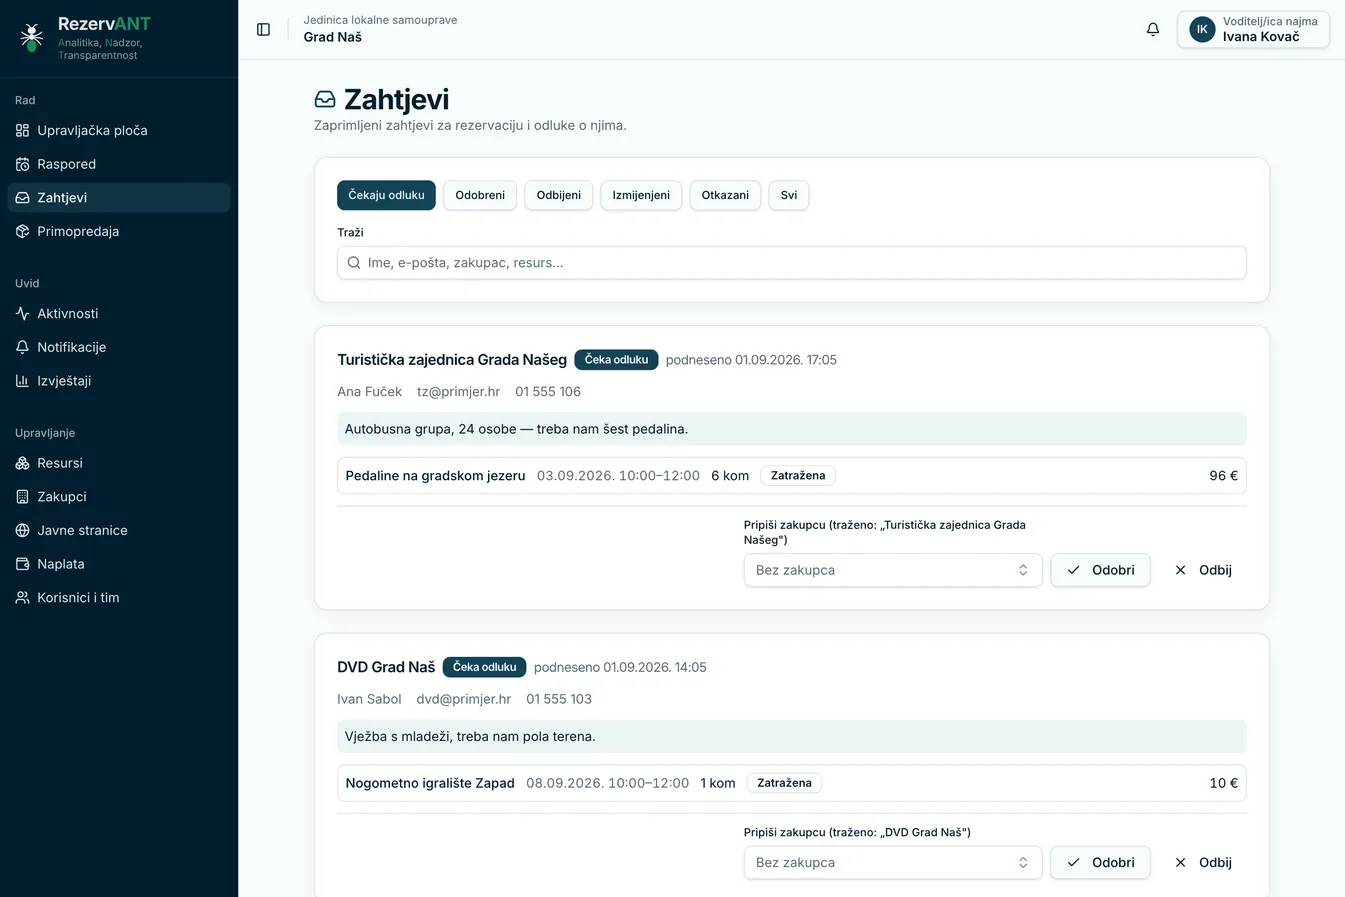Click the Naplata wallet icon

click(22, 564)
